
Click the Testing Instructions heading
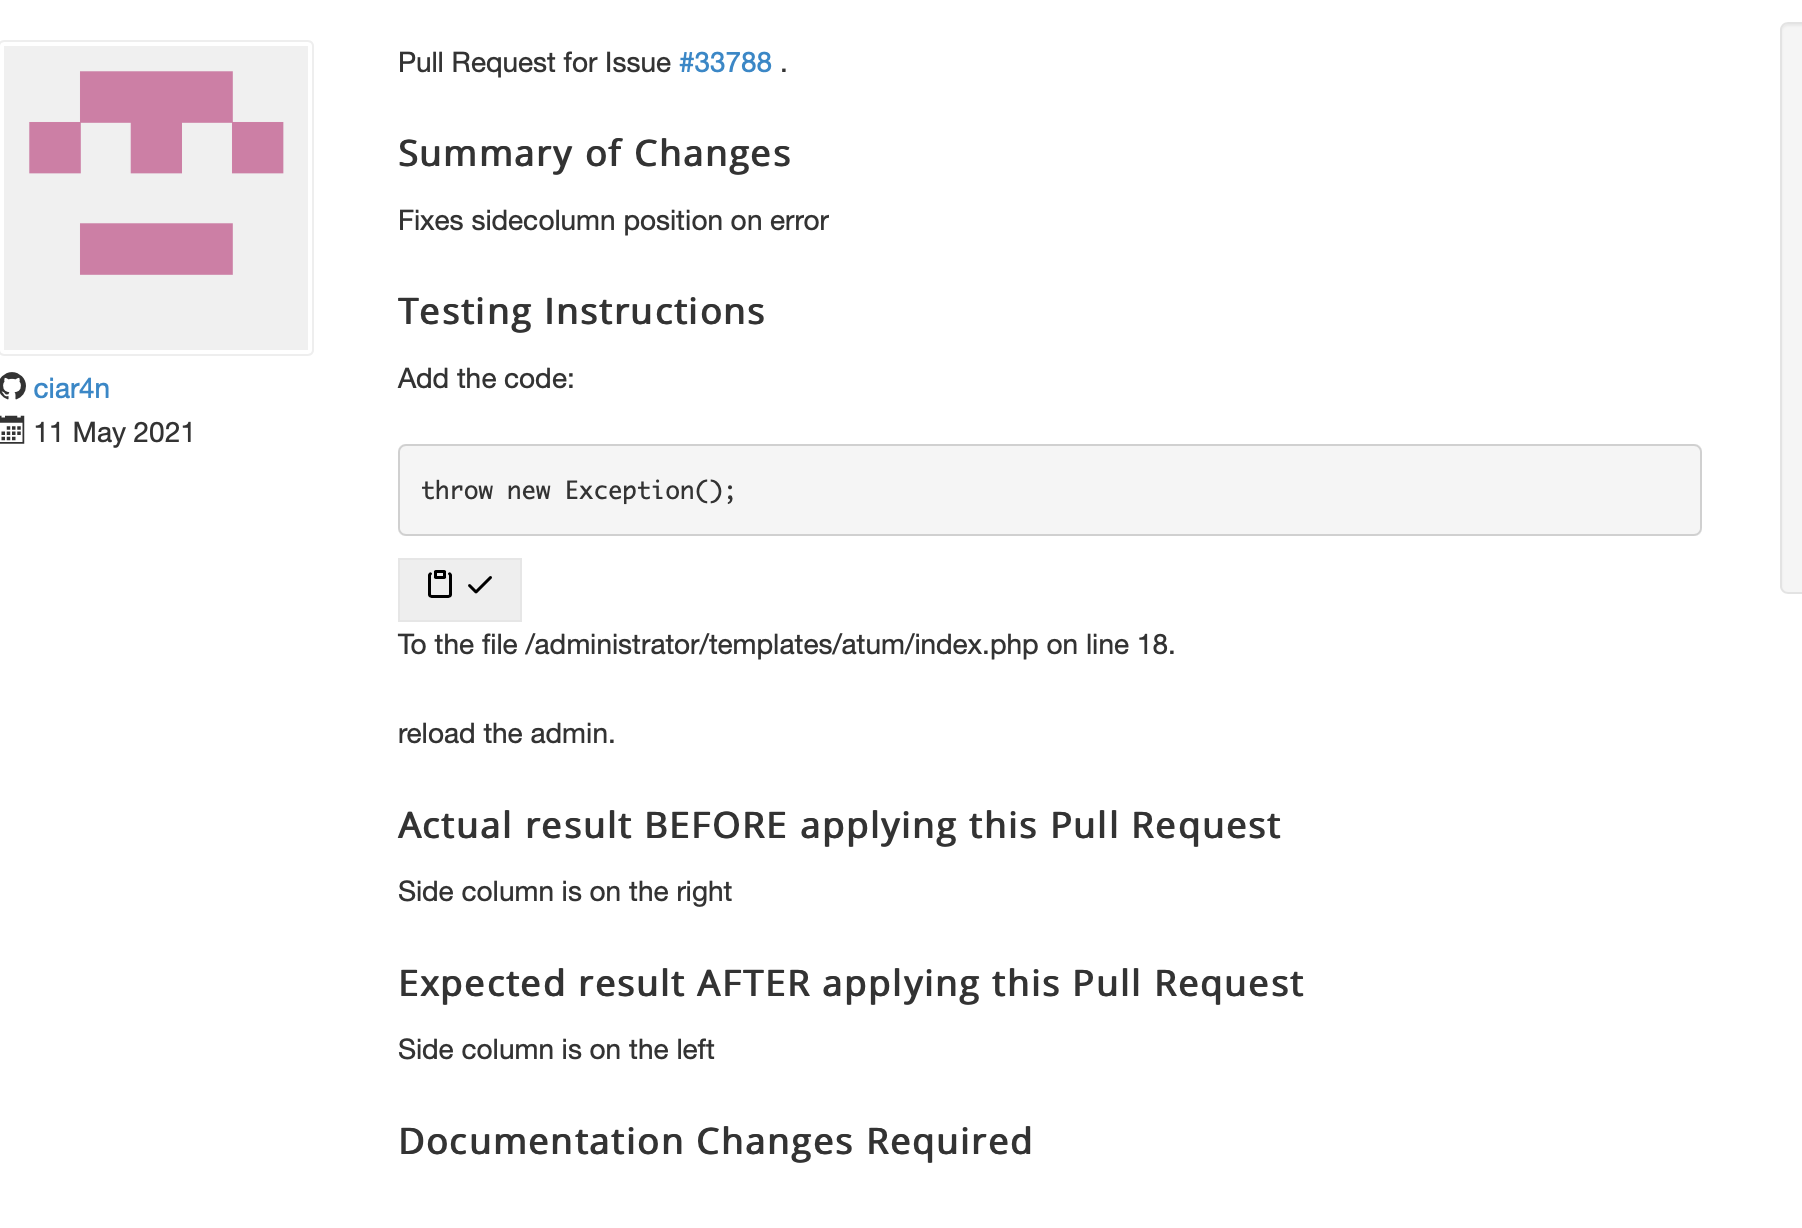(x=581, y=311)
